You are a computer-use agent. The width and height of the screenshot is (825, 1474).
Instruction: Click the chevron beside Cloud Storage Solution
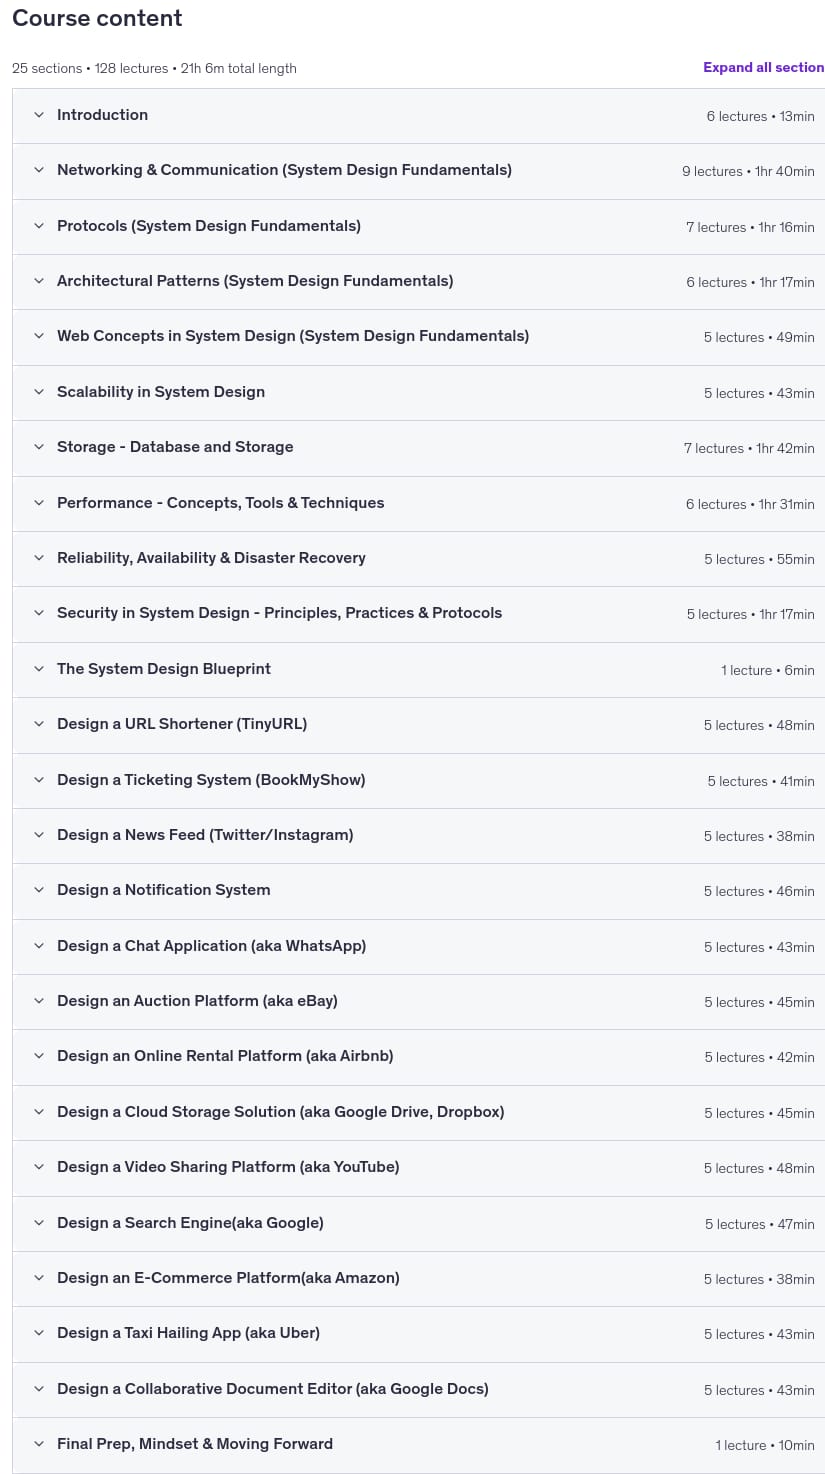tap(39, 1112)
